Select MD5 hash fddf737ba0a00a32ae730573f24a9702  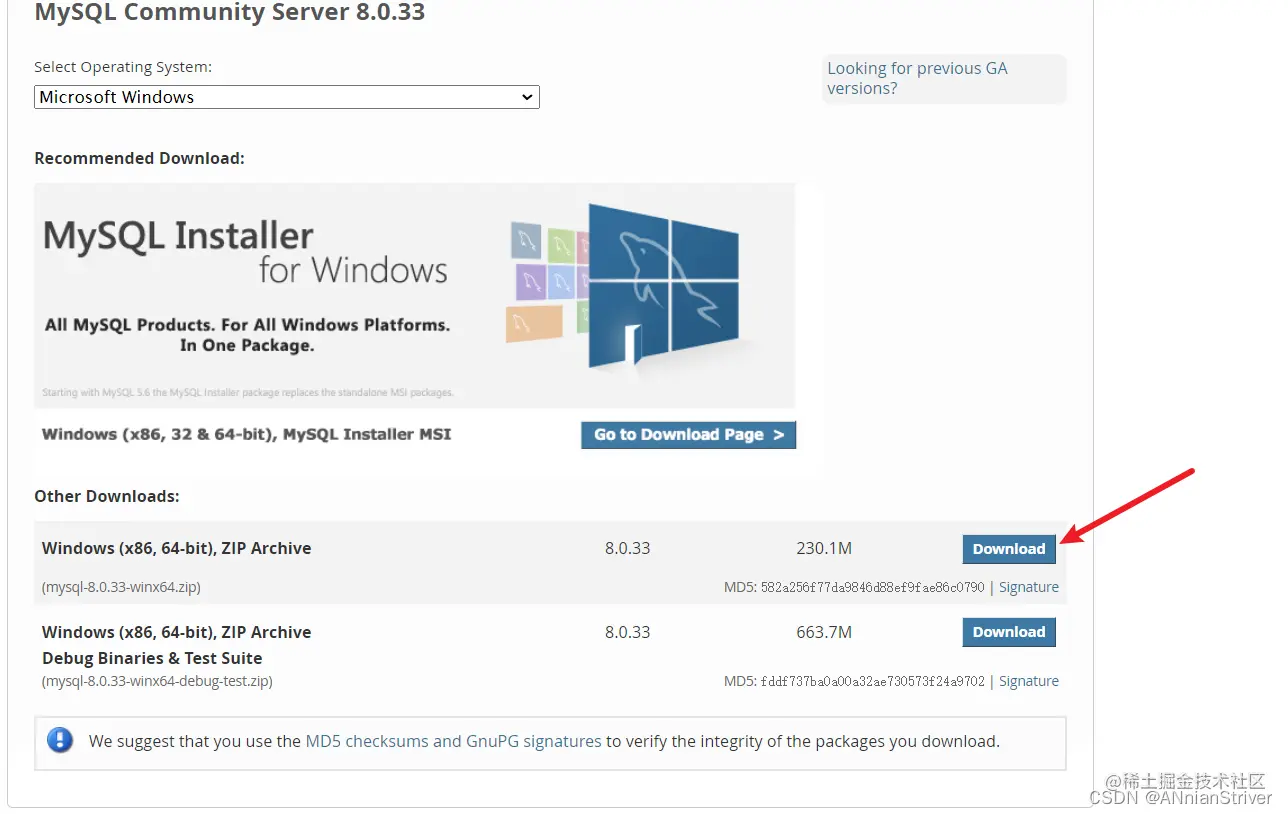pos(872,681)
